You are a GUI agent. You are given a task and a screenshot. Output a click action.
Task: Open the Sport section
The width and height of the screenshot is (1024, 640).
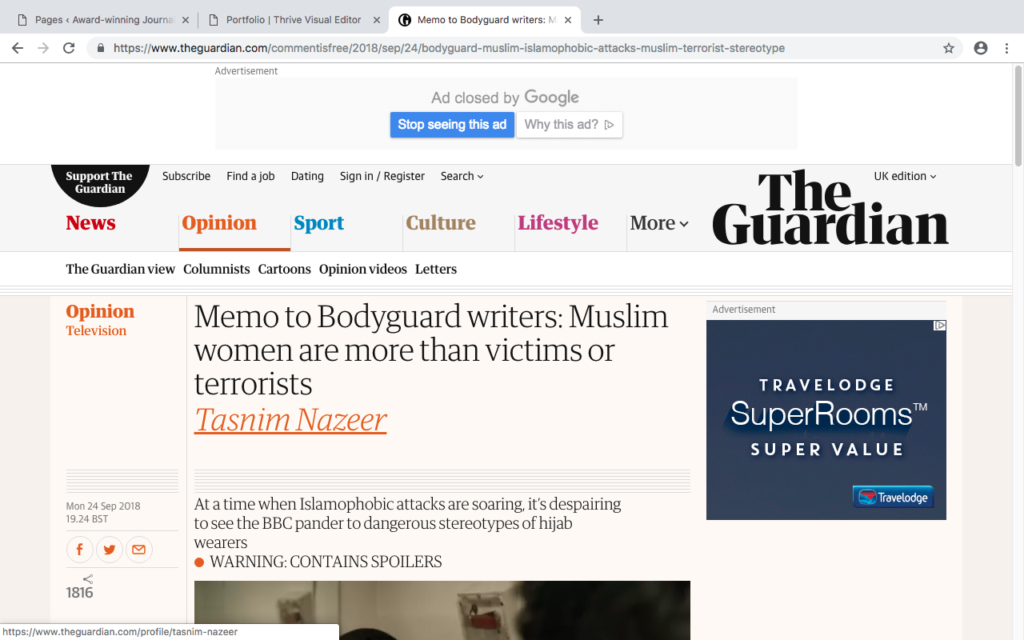[319, 223]
